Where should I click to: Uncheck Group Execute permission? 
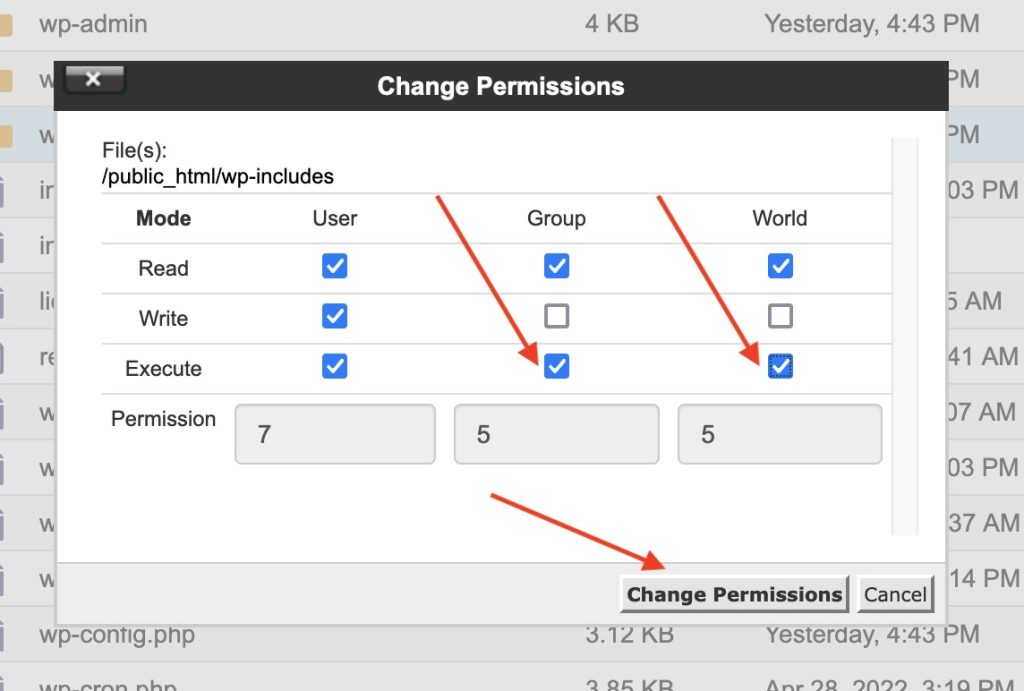(556, 366)
